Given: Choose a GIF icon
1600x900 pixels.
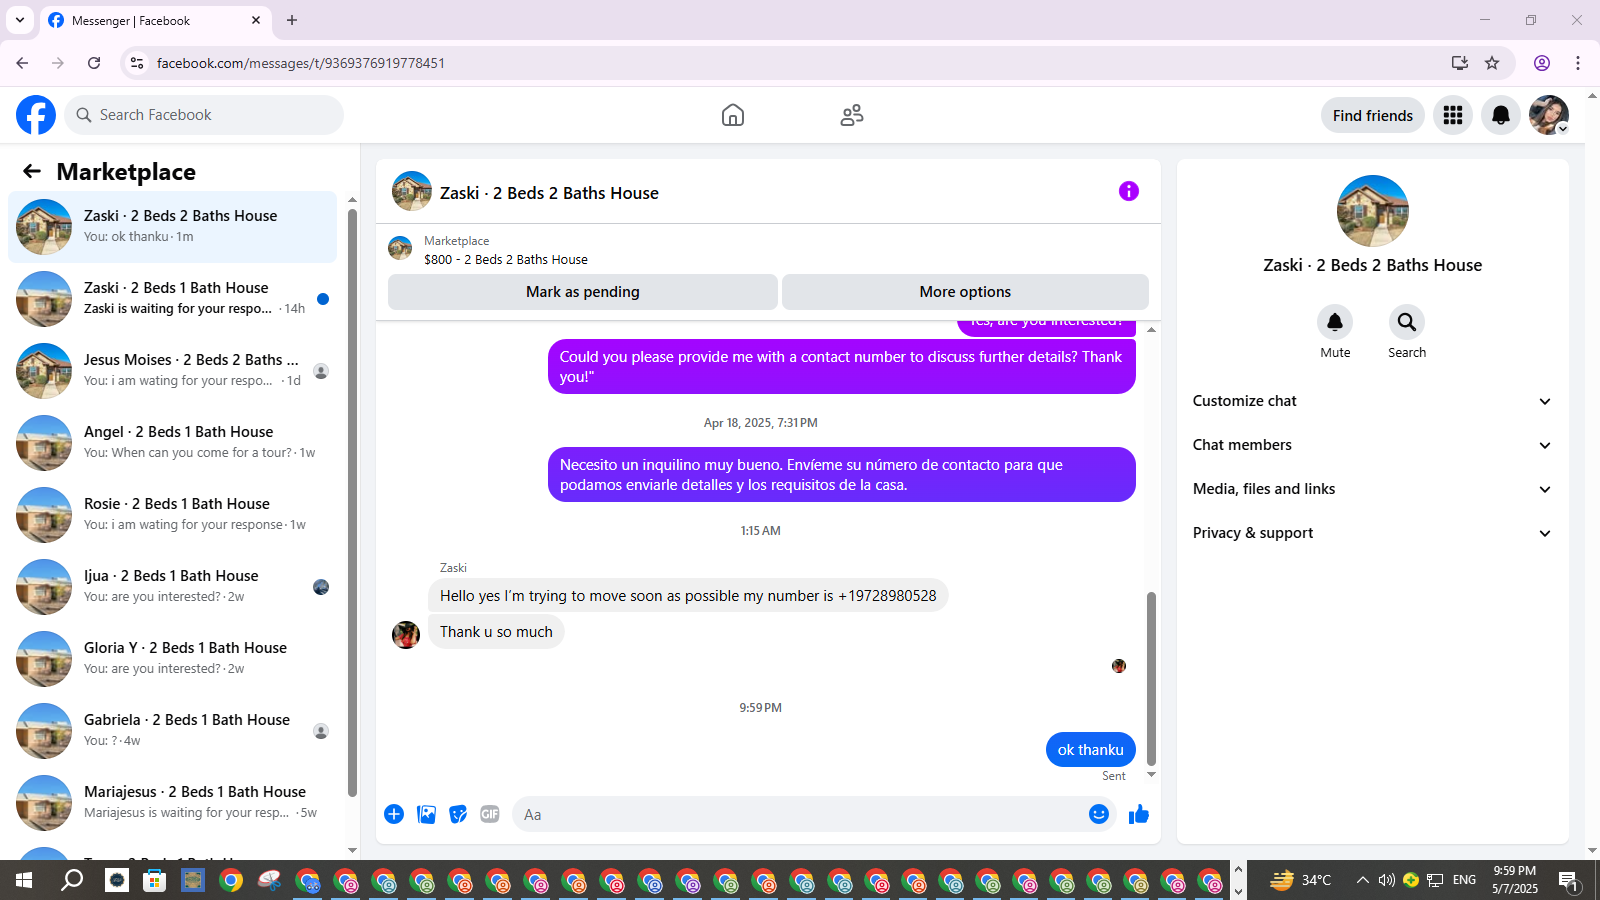Looking at the screenshot, I should tap(490, 814).
